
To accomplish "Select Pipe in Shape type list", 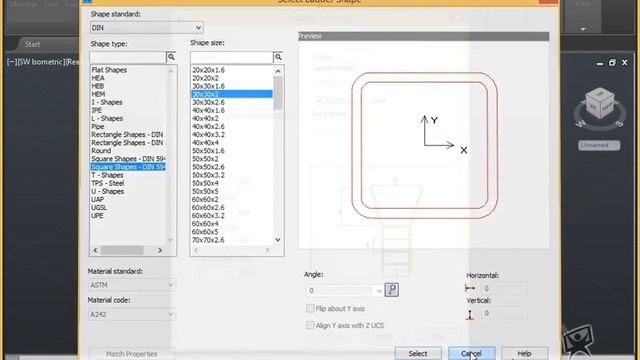I will click(x=98, y=127).
